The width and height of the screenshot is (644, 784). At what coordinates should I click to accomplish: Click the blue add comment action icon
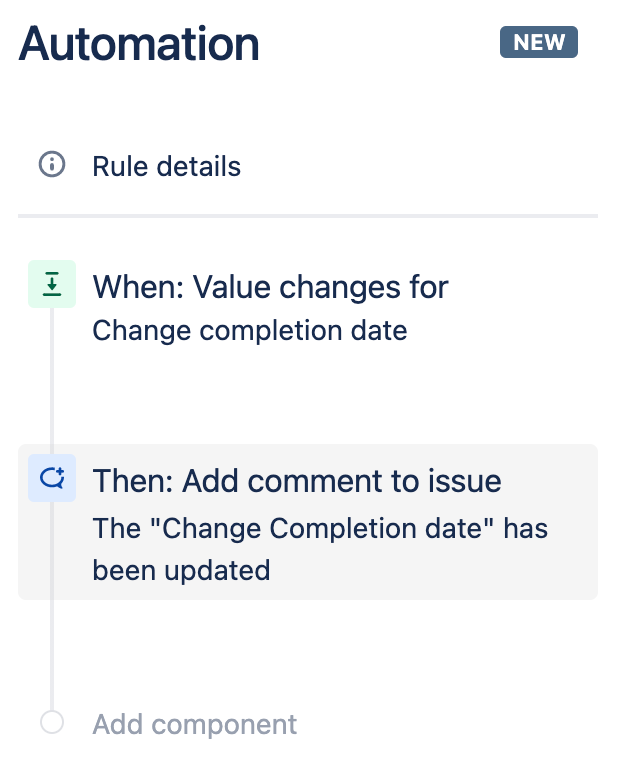pos(52,478)
